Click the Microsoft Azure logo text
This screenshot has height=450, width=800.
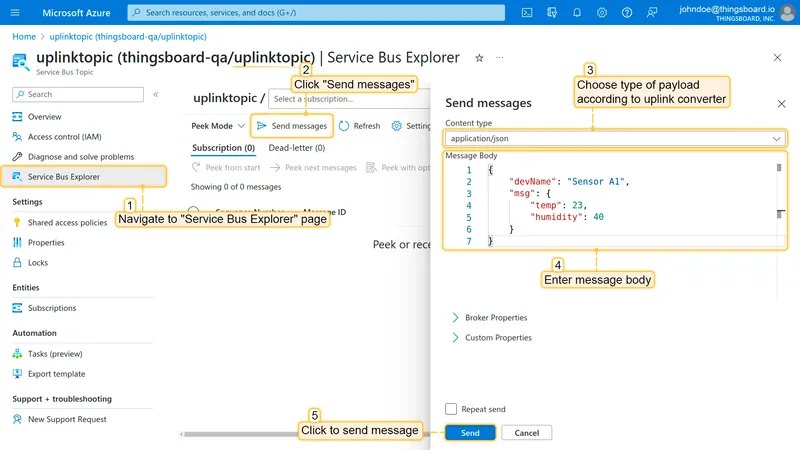point(76,13)
